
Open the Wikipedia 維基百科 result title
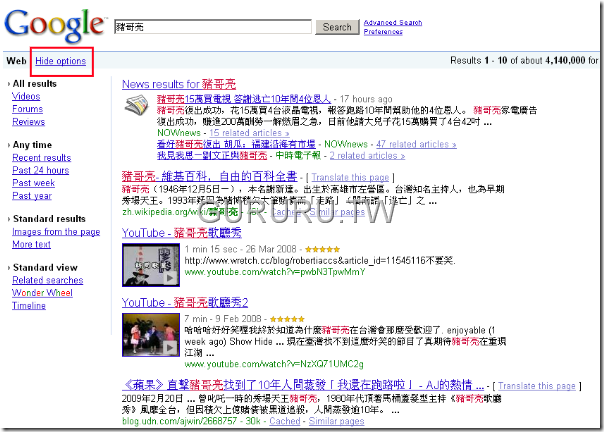pyautogui.click(x=210, y=177)
